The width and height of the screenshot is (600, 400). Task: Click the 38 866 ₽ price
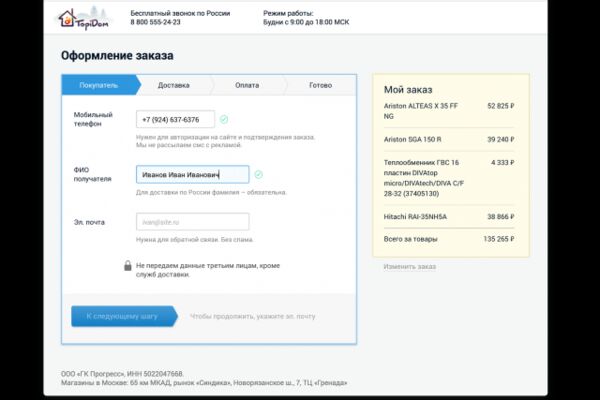501,217
